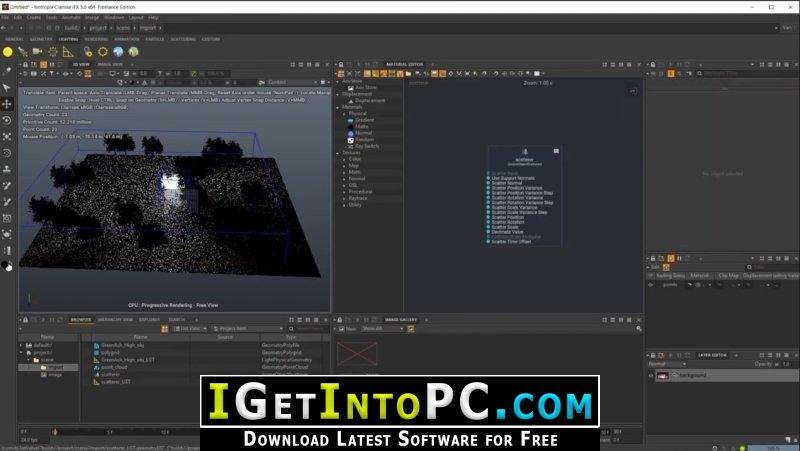
Task: Switch to the Image View tab
Action: (110, 65)
